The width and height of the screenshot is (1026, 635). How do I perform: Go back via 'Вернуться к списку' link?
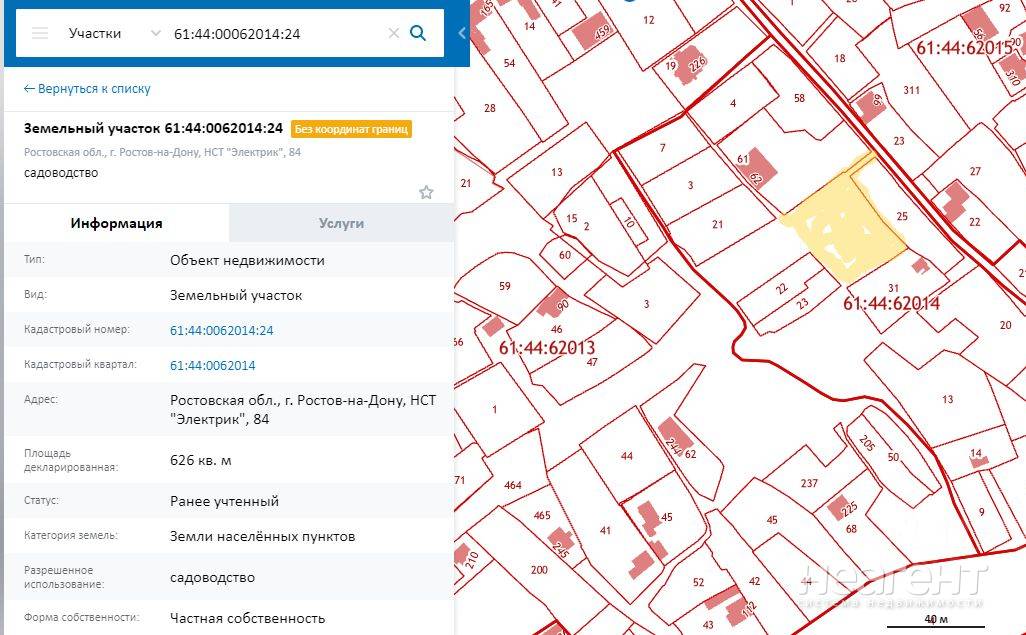pos(87,89)
